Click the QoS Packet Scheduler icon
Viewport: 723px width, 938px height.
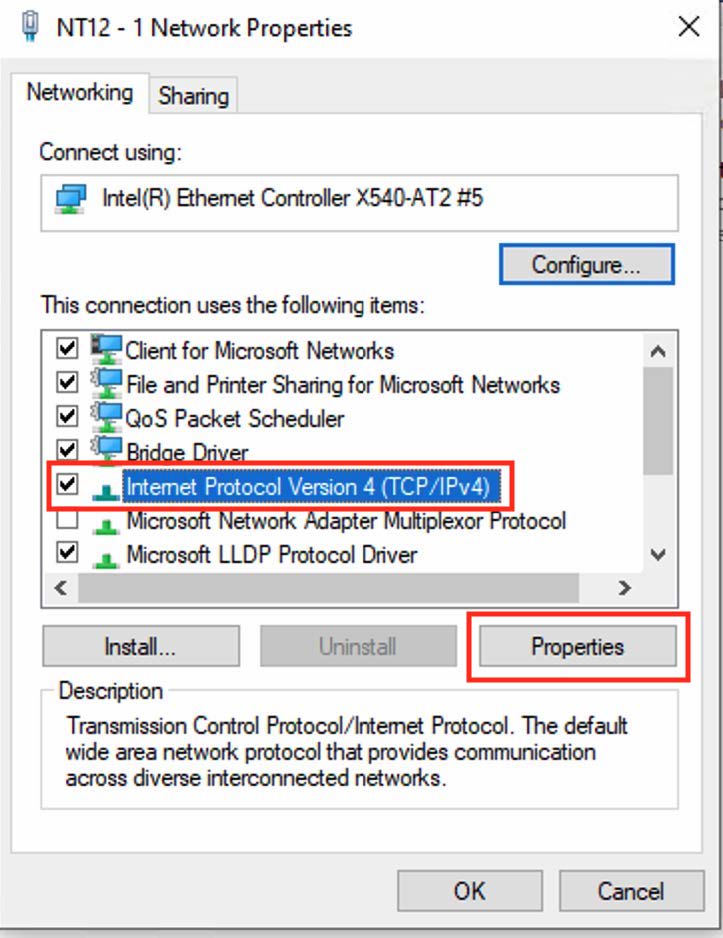106,417
